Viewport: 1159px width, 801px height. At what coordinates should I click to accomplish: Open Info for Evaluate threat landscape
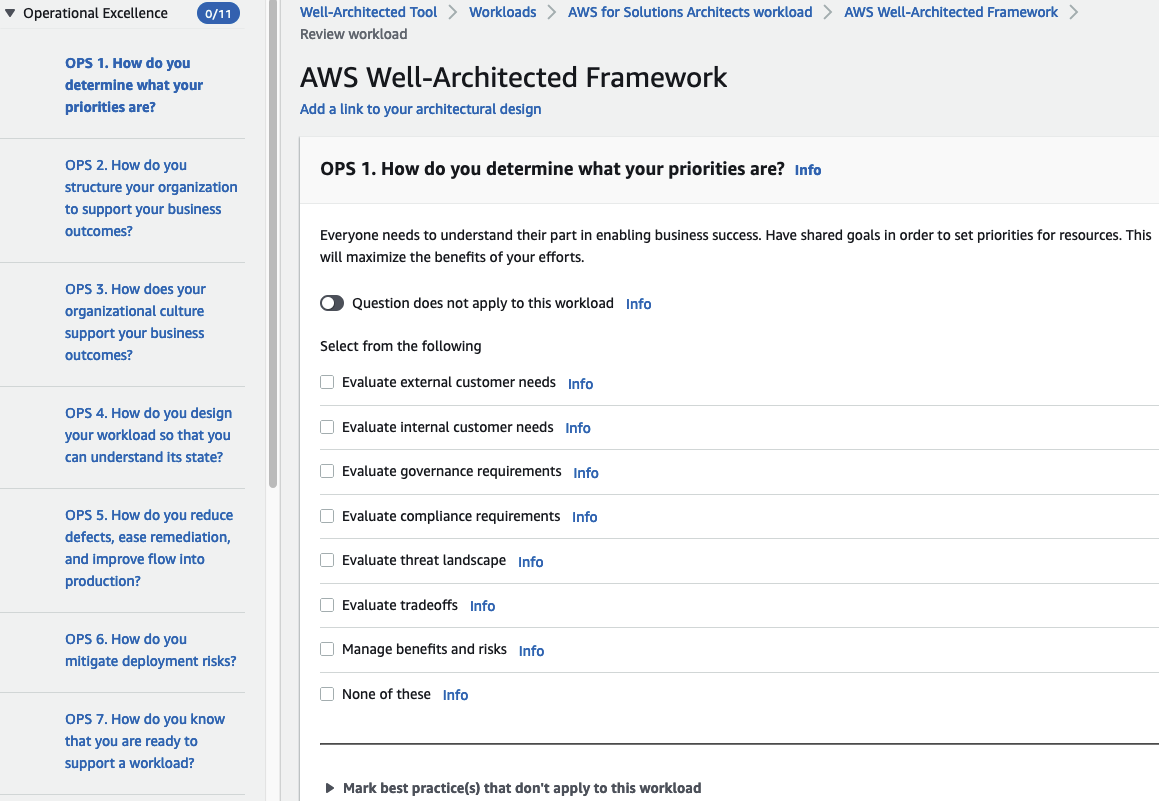(x=531, y=562)
